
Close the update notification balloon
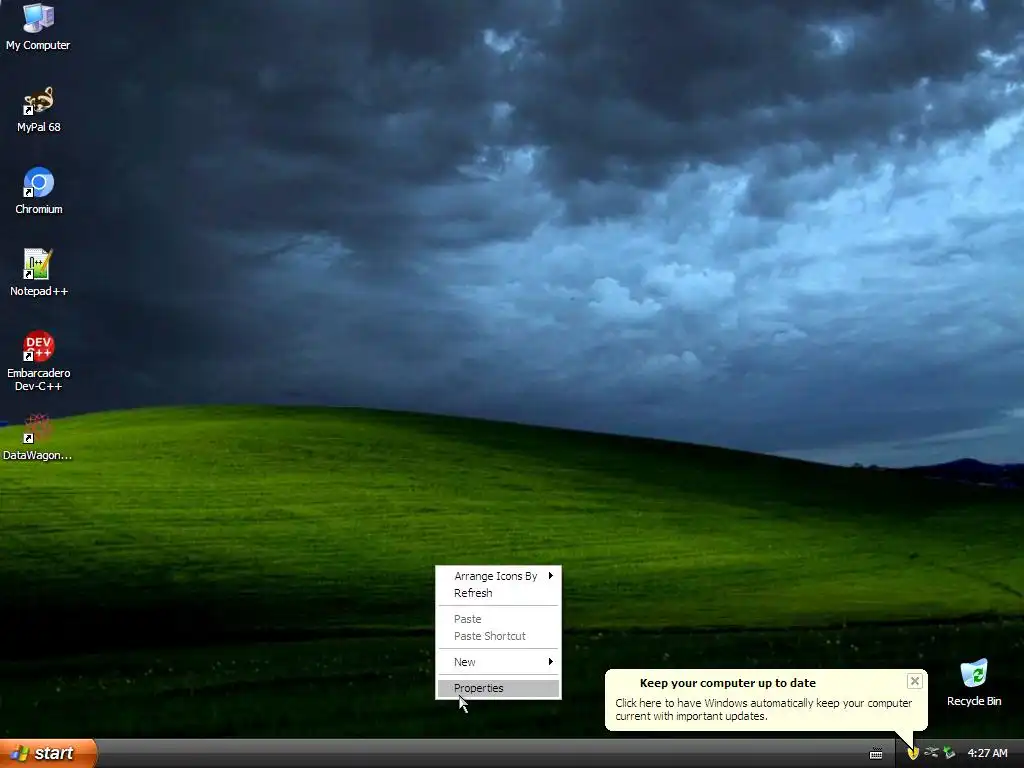pos(914,681)
